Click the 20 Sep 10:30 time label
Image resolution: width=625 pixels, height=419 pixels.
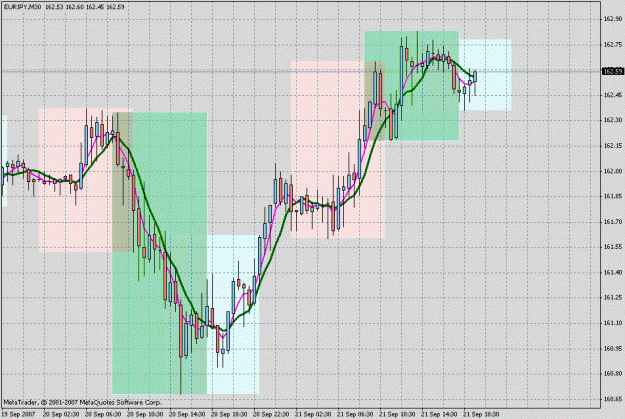tap(145, 414)
